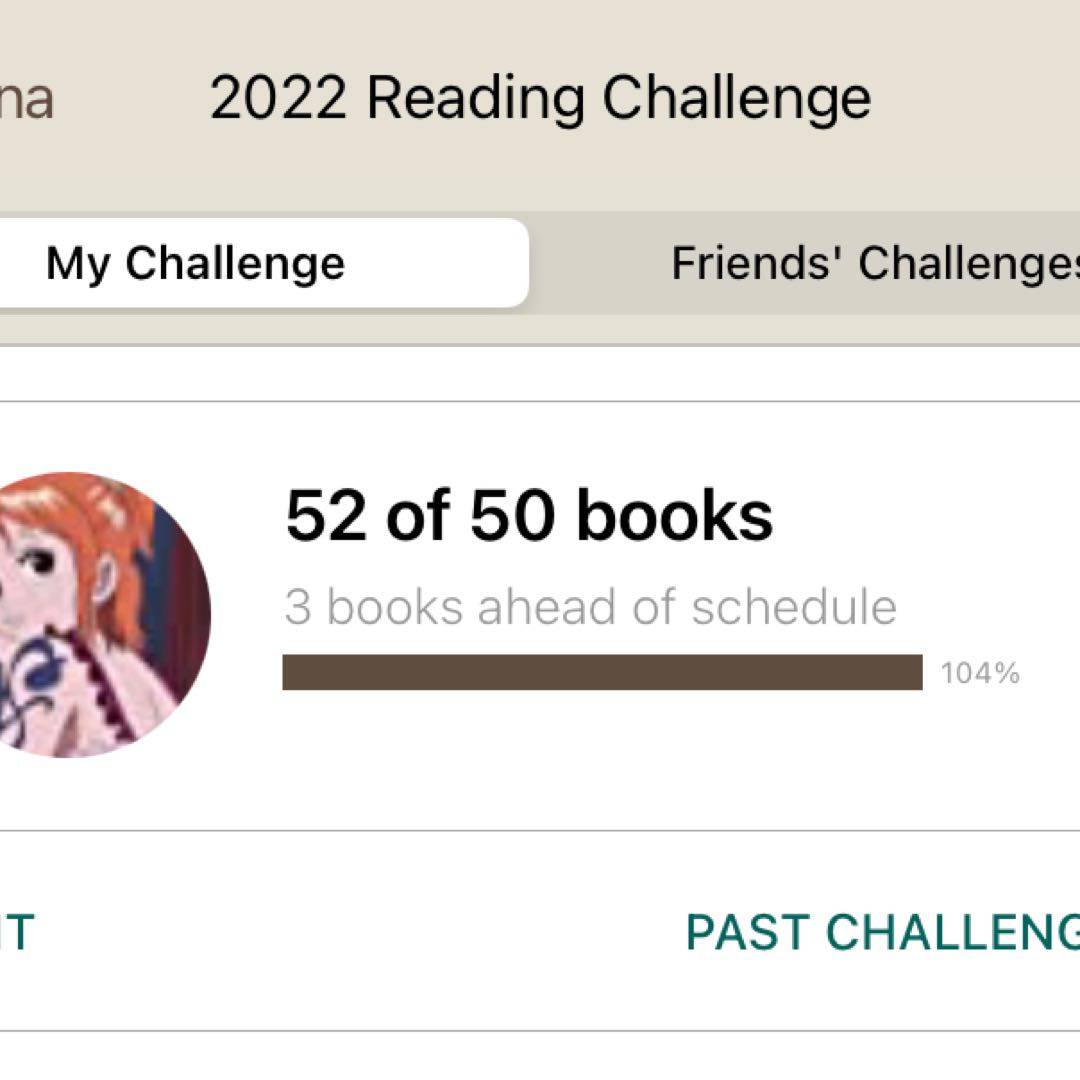Select the "3 books ahead of schedule" text
The height and width of the screenshot is (1080, 1080).
pyautogui.click(x=590, y=607)
